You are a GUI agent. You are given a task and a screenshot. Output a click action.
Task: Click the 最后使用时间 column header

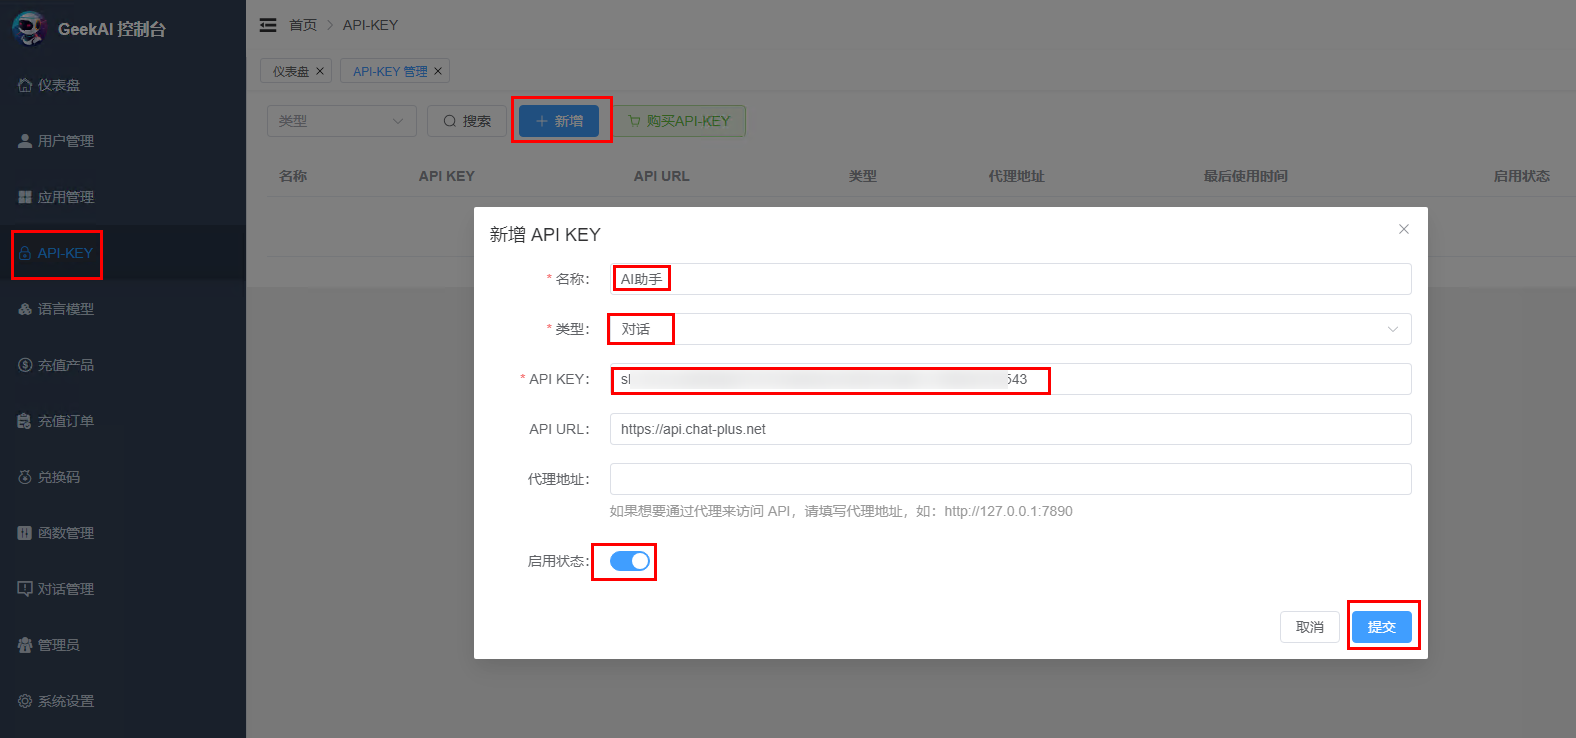(1246, 176)
